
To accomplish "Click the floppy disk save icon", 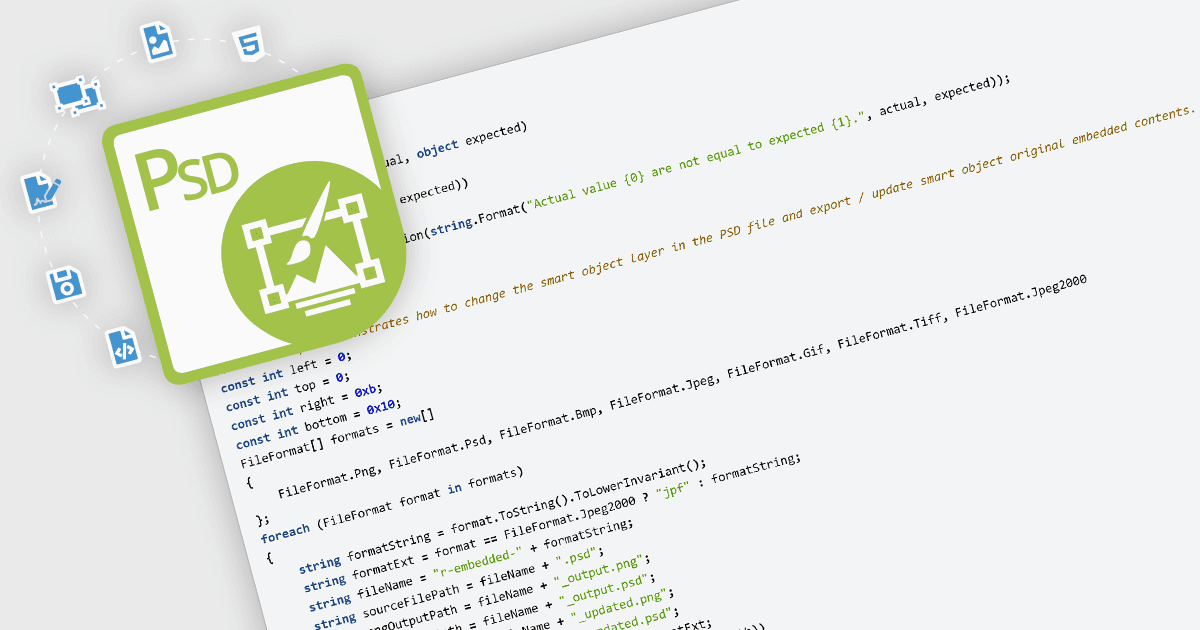I will coord(66,283).
